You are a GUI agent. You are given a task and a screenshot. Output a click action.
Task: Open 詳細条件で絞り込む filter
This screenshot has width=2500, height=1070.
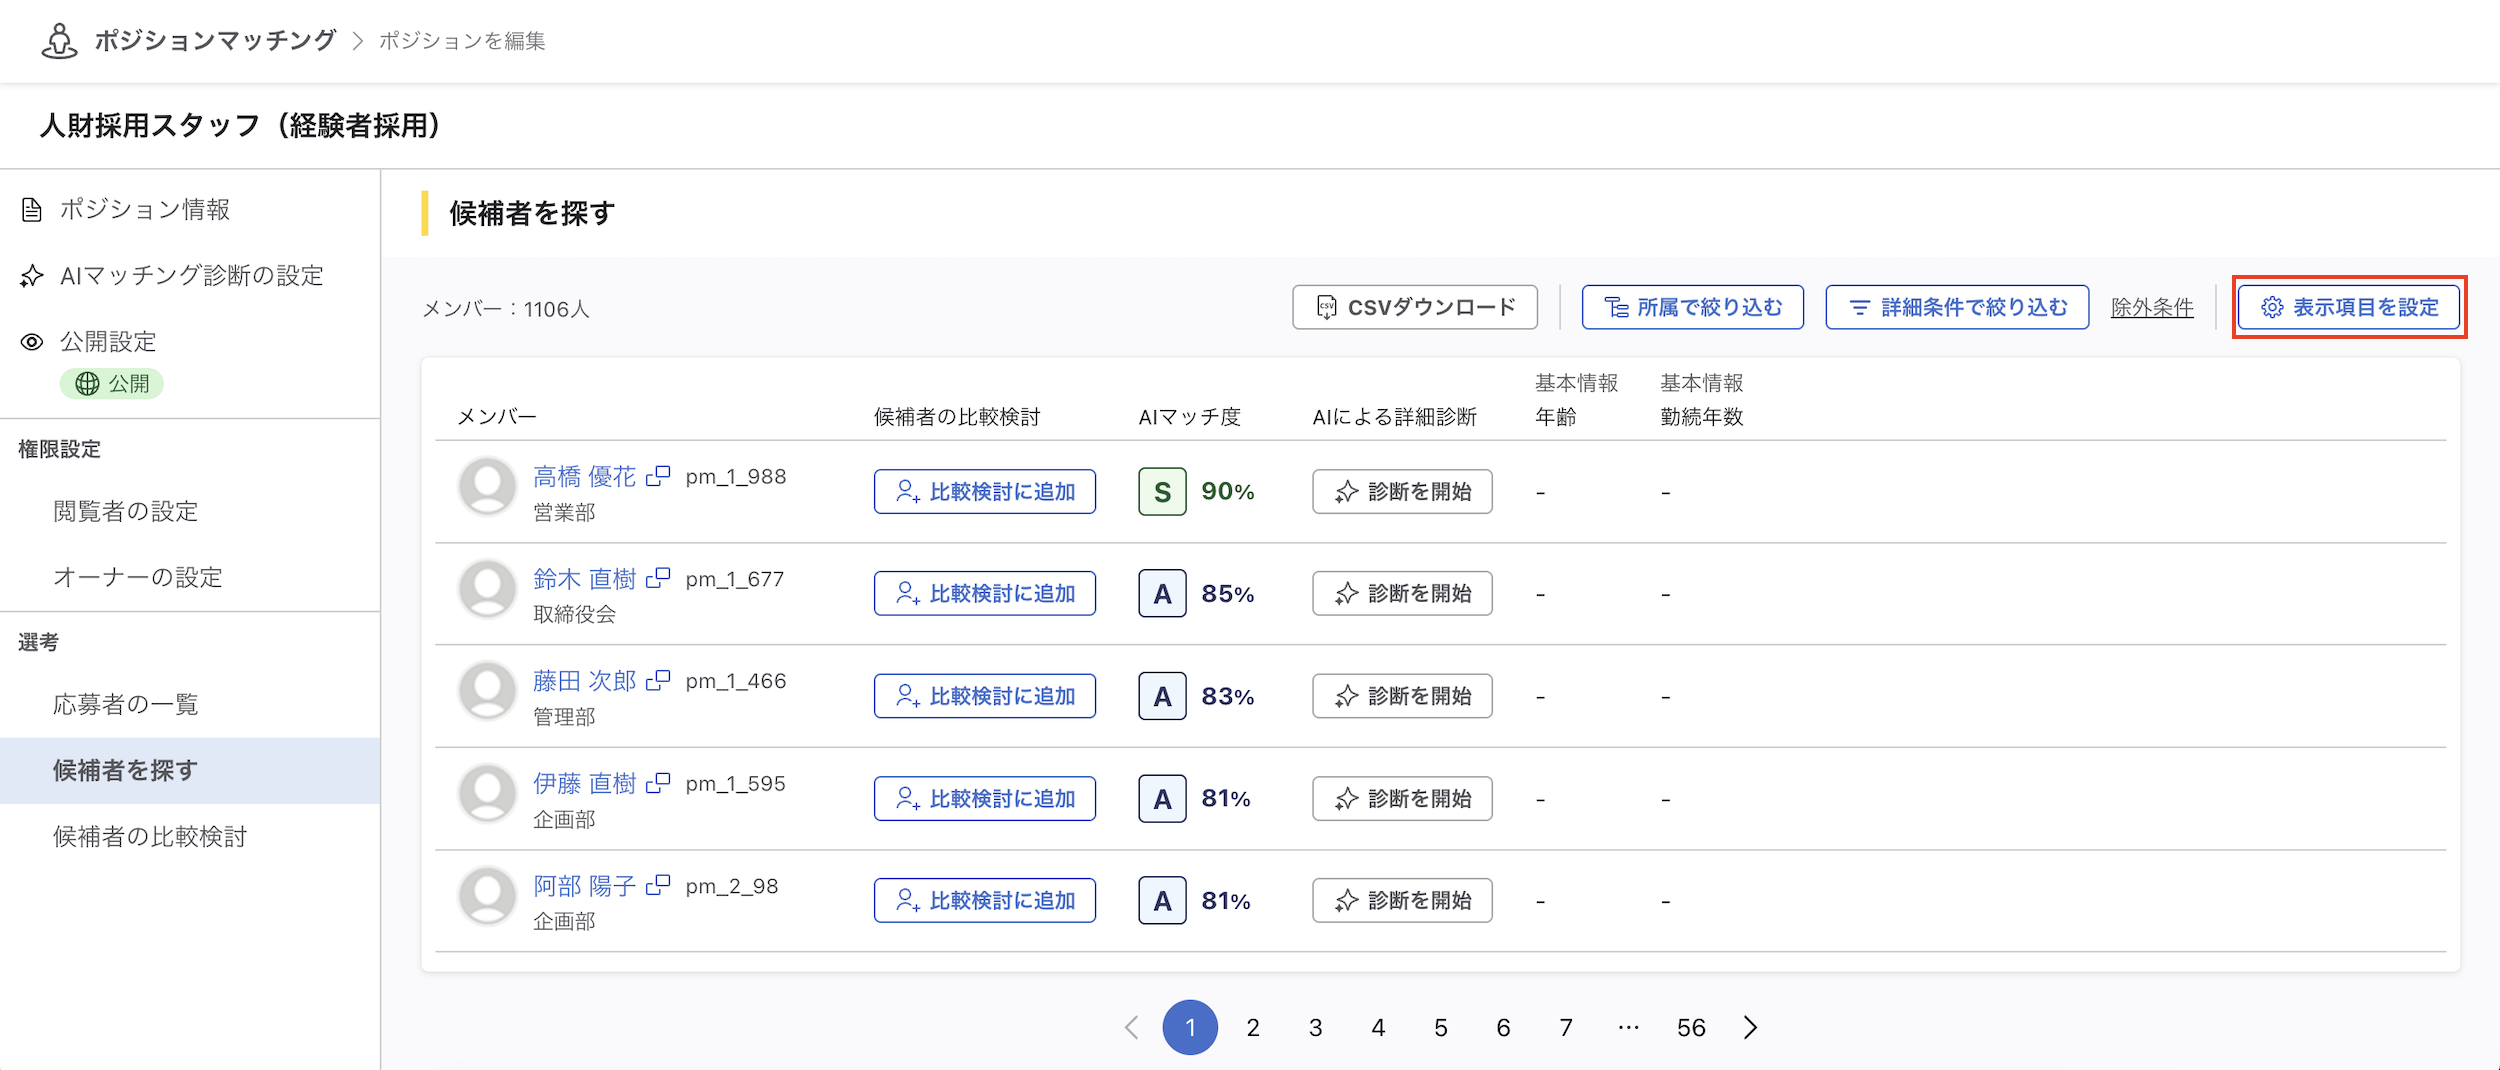pyautogui.click(x=1957, y=307)
